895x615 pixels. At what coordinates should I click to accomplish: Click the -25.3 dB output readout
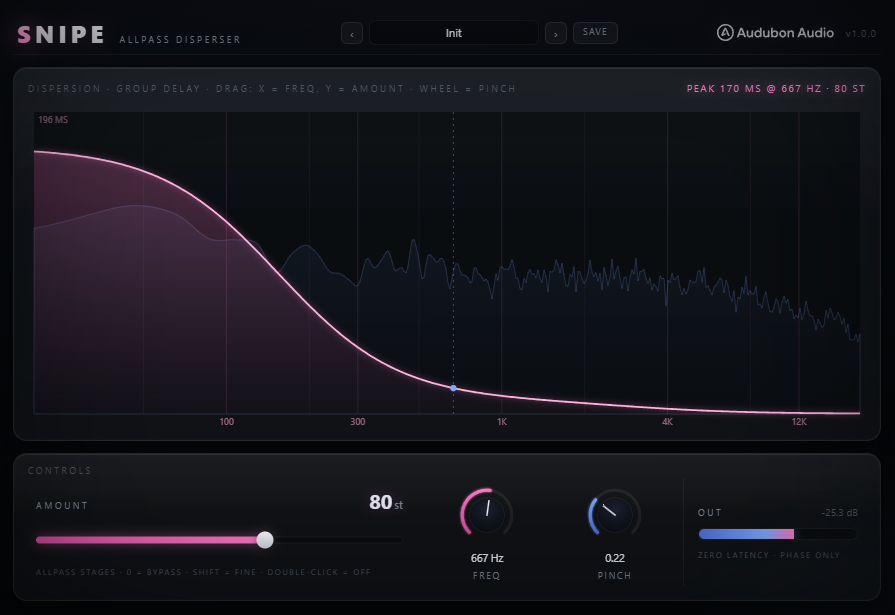(839, 513)
